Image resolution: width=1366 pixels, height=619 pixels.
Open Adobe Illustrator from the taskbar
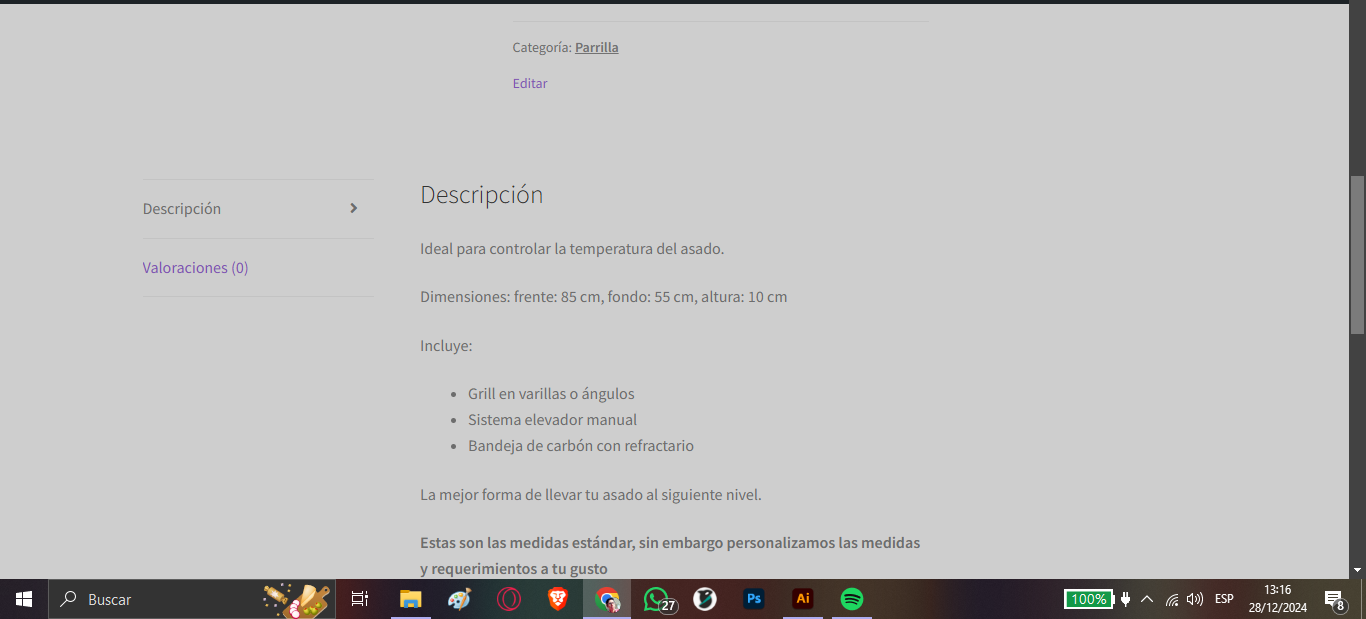point(802,599)
